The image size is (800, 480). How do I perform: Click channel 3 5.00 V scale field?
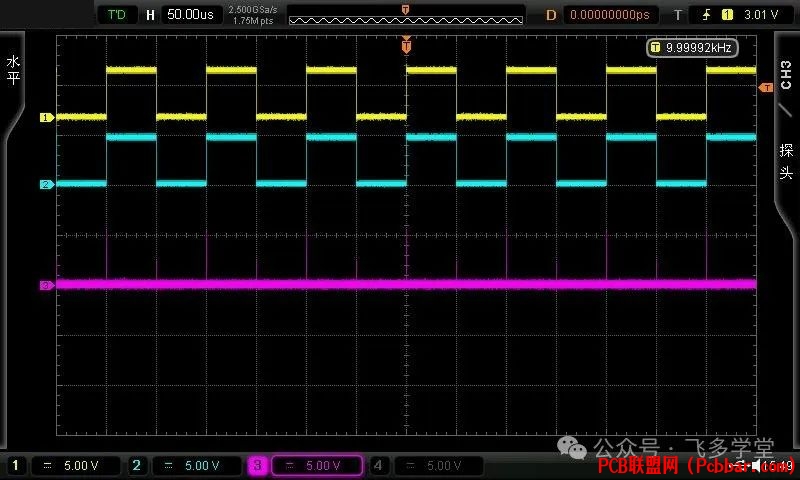click(317, 465)
